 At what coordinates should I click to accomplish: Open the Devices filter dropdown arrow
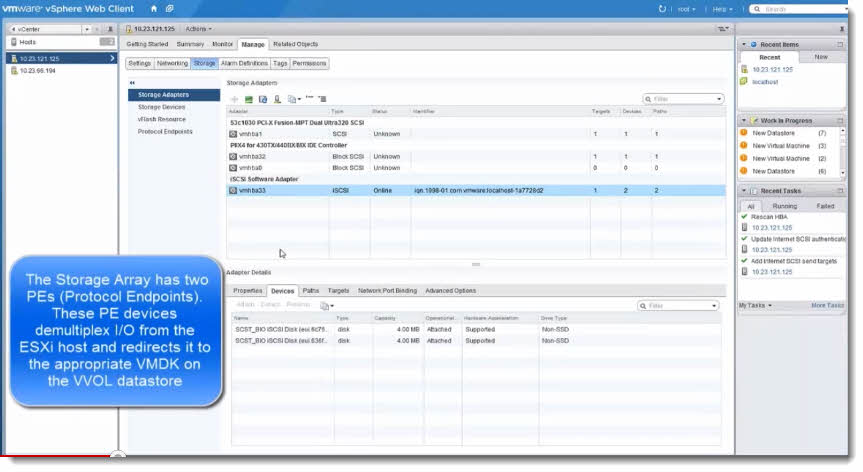tap(714, 306)
